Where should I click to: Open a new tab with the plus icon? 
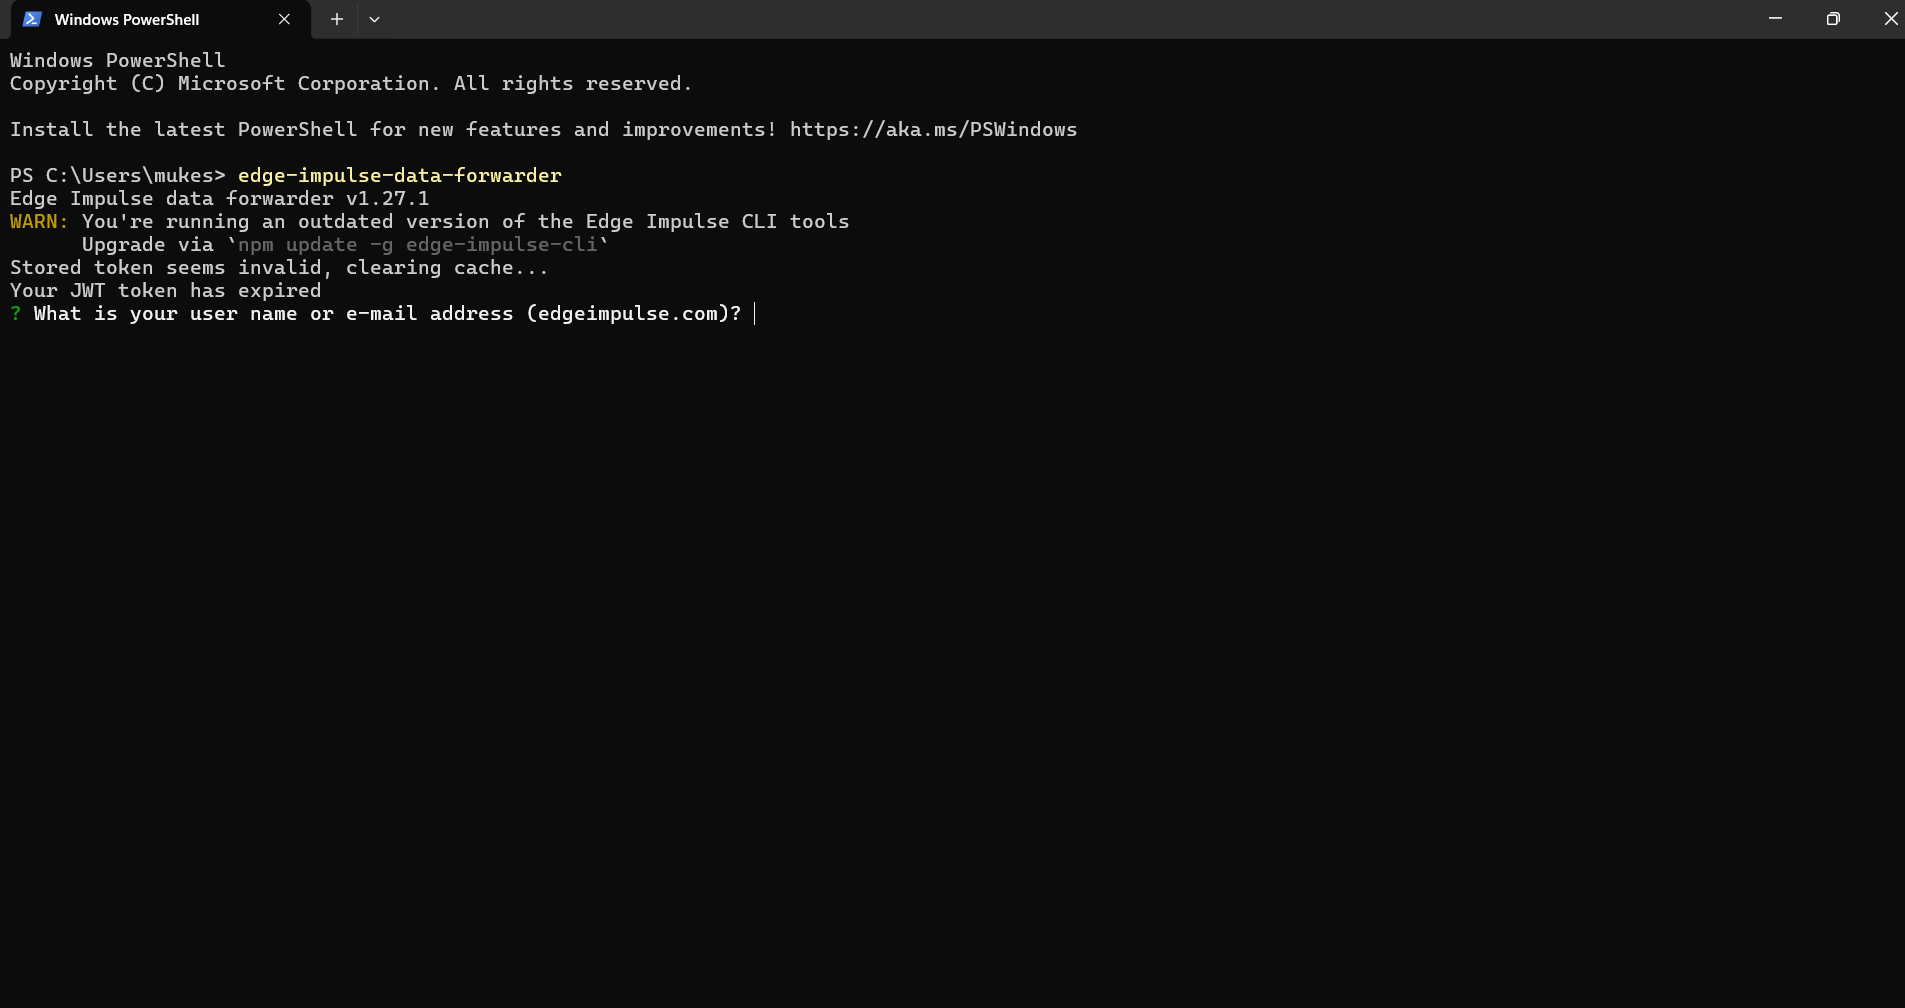(337, 19)
